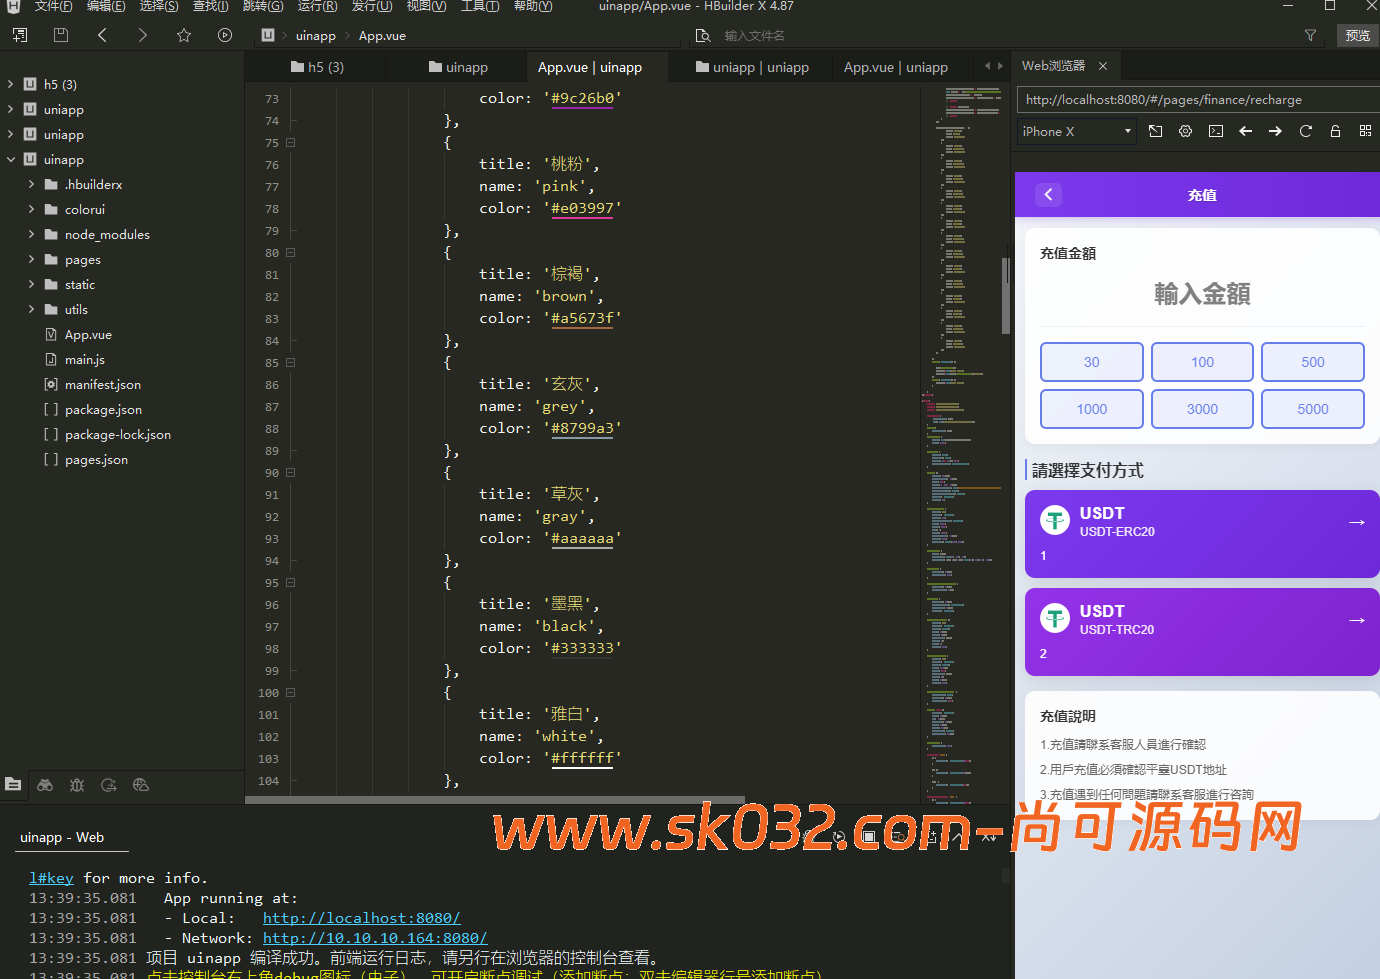
Task: Open the browser settings gear icon
Action: 1185,131
